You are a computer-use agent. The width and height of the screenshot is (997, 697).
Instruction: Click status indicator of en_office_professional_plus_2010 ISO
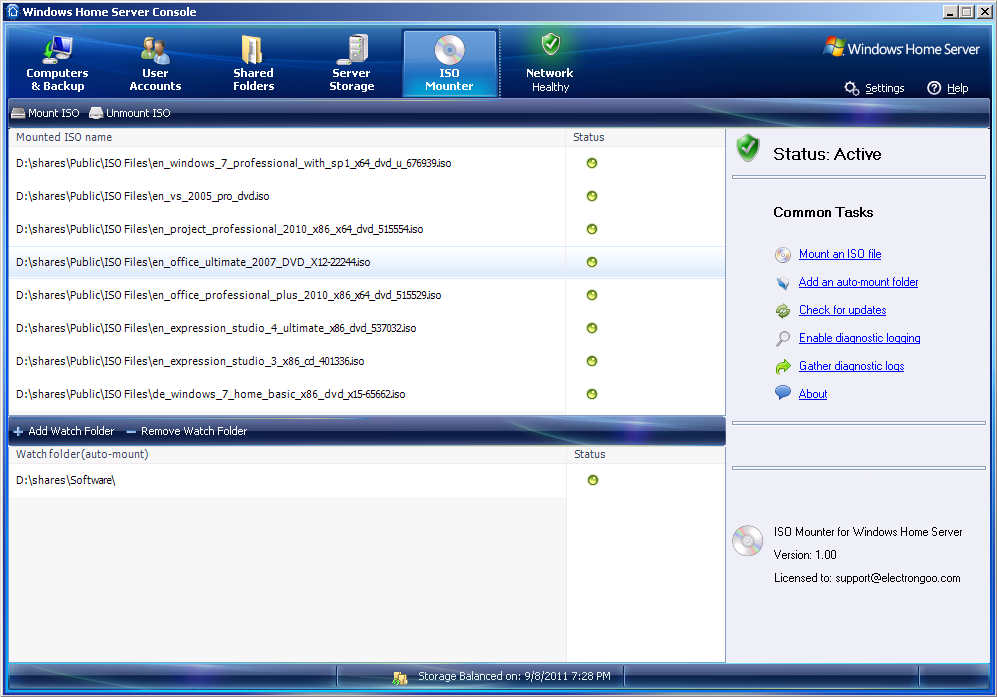(592, 295)
